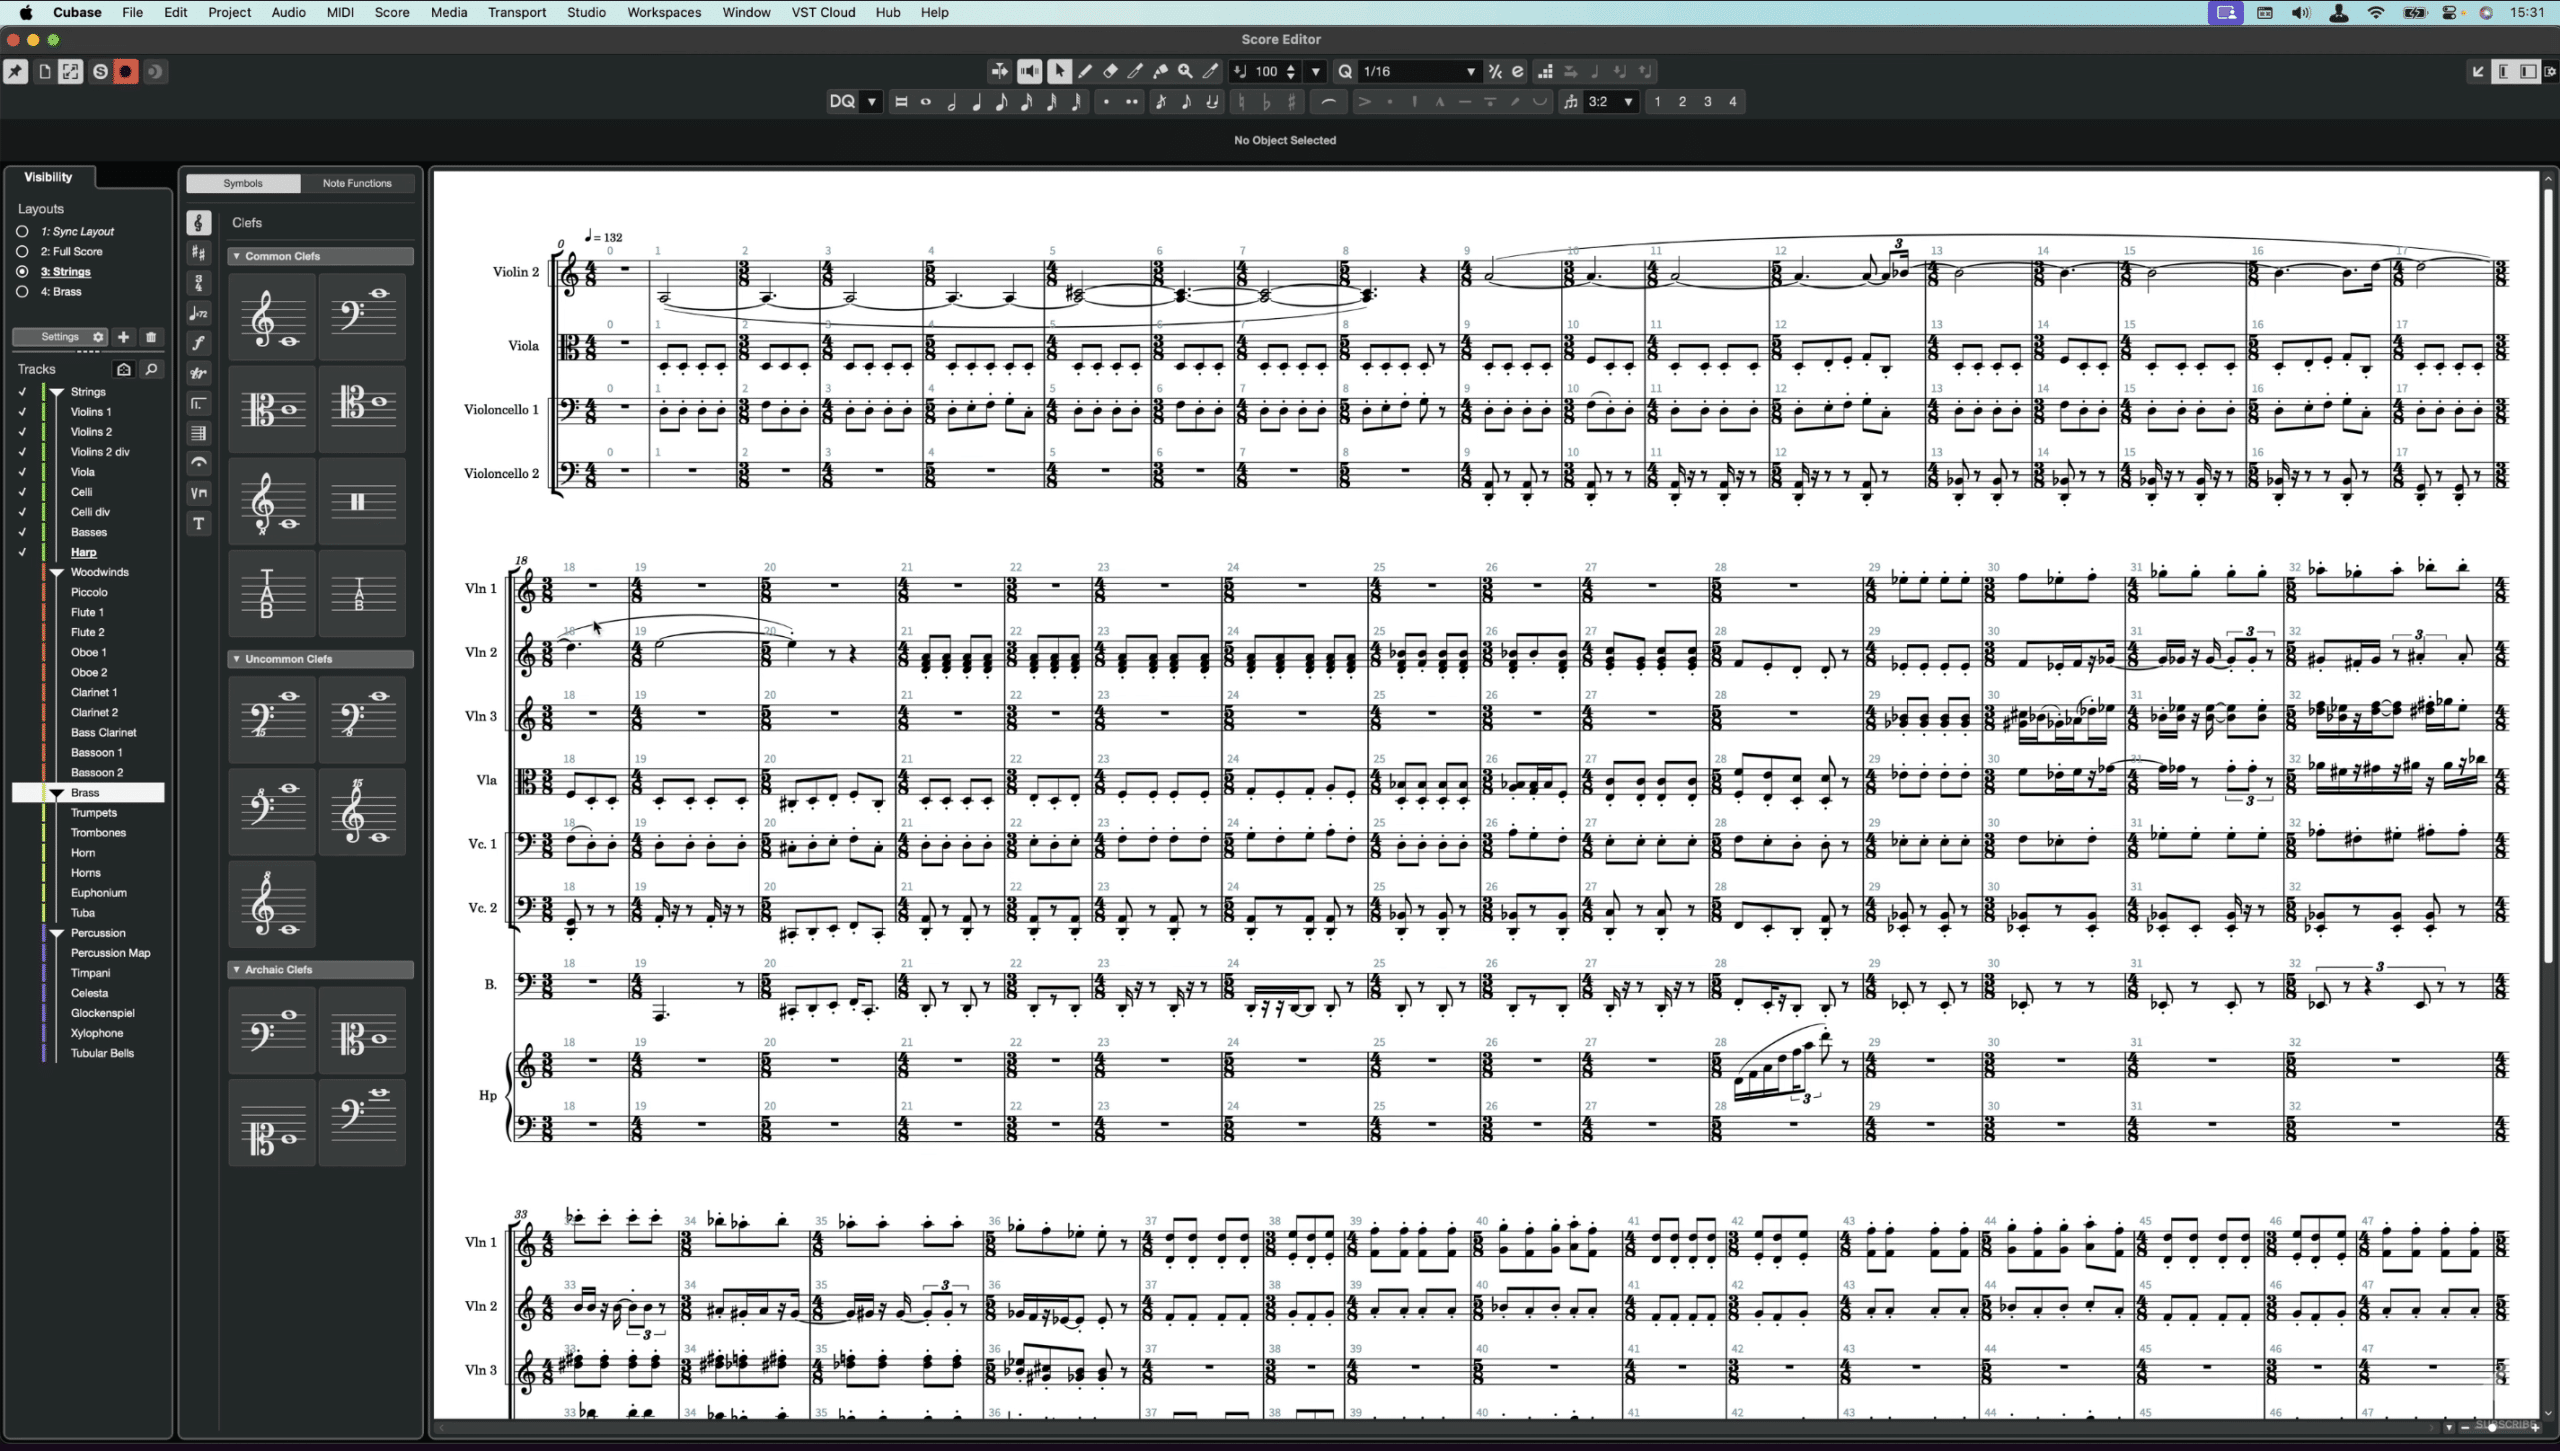This screenshot has height=1451, width=2560.
Task: Select the 4: Brass layout radio
Action: coord(22,292)
